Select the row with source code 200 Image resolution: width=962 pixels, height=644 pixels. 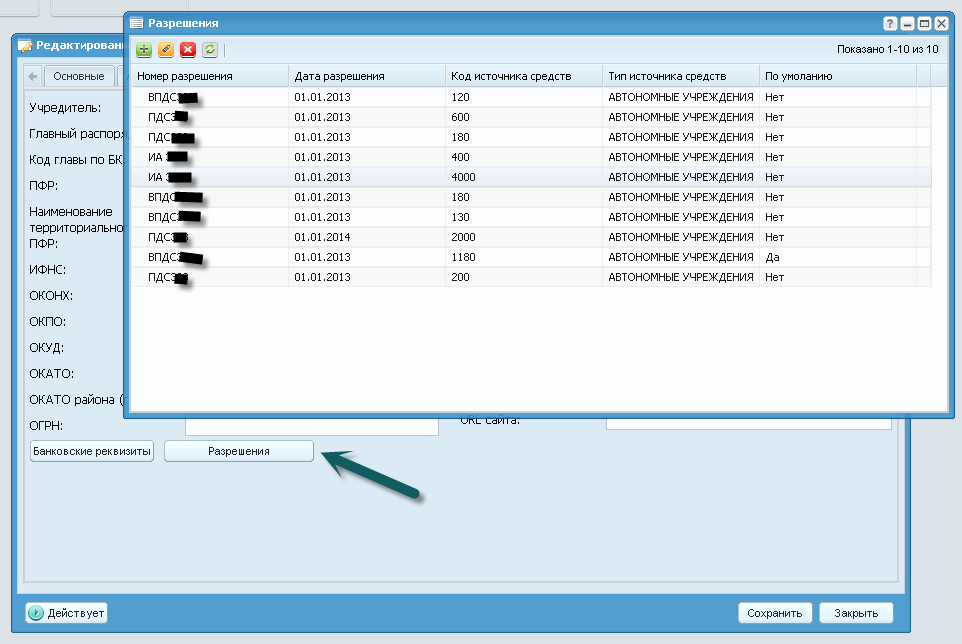[531, 277]
